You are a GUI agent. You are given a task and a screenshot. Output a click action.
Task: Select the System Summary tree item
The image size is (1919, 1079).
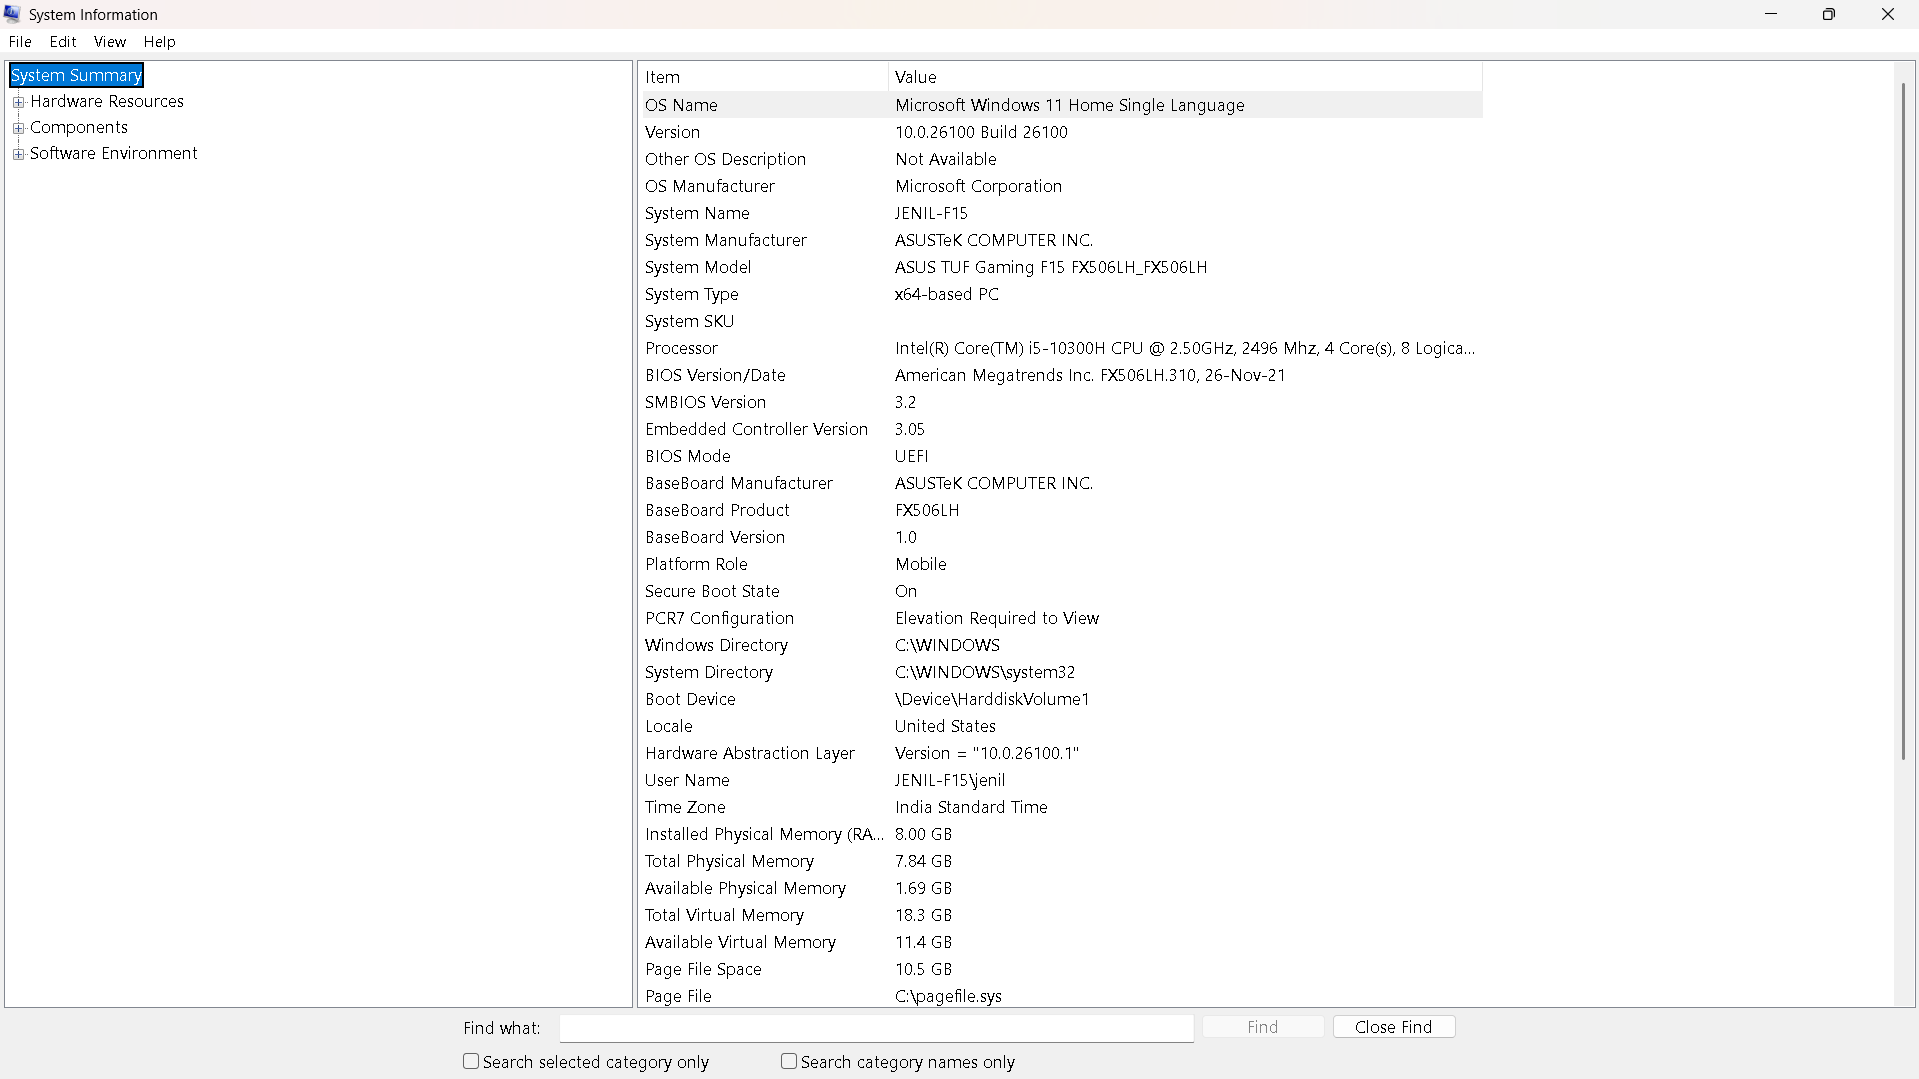[75, 75]
